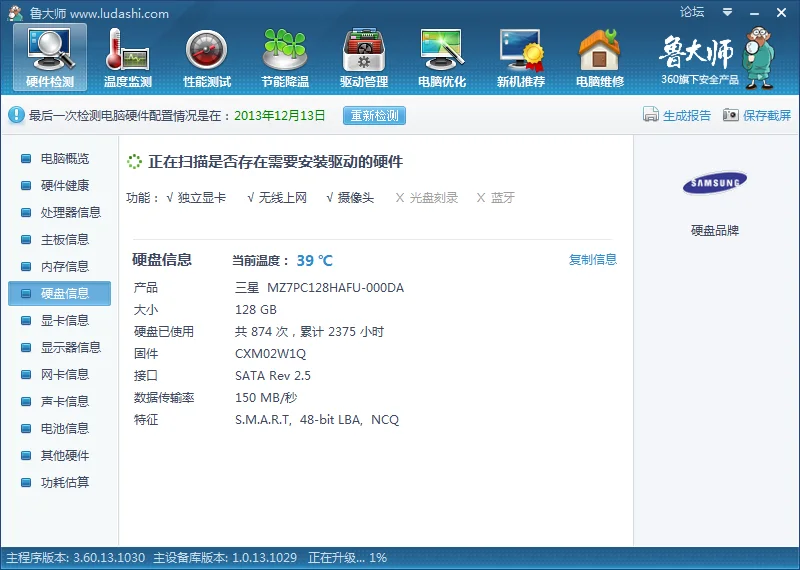Open the 论坛 forum link
This screenshot has width=800, height=570.
tap(692, 12)
